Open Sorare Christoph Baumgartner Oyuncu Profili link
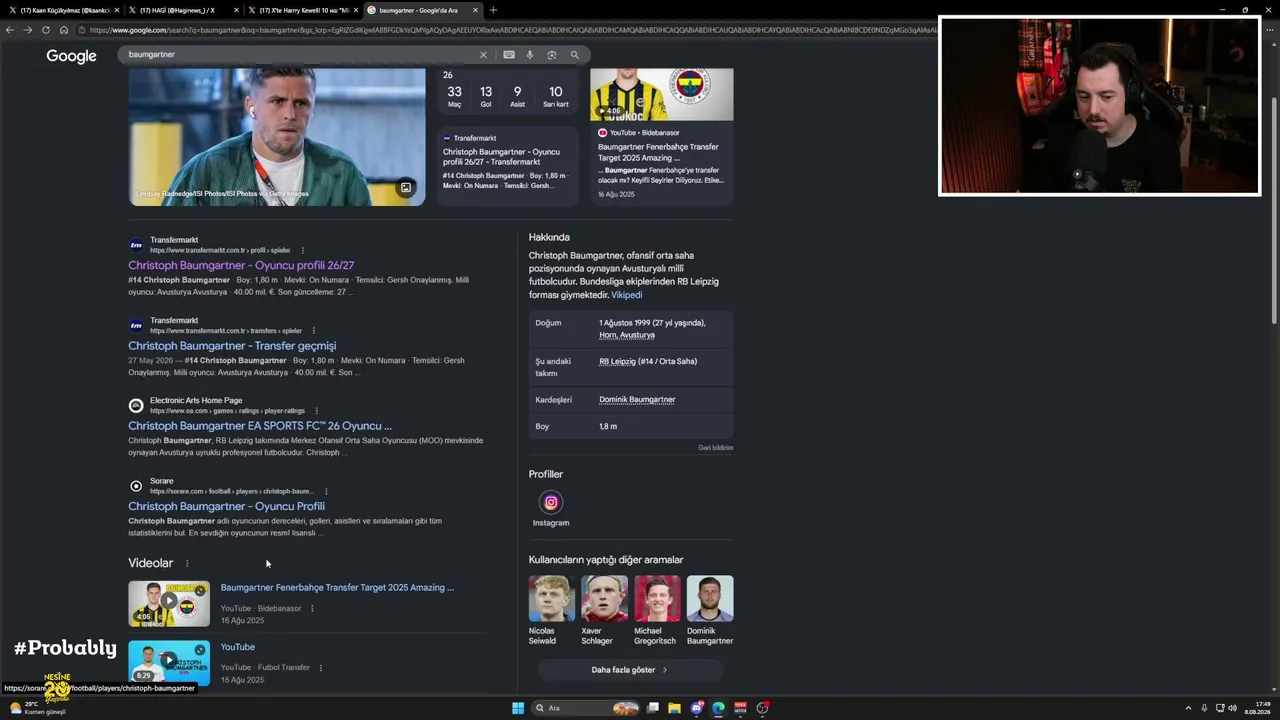1280x720 pixels. [226, 506]
